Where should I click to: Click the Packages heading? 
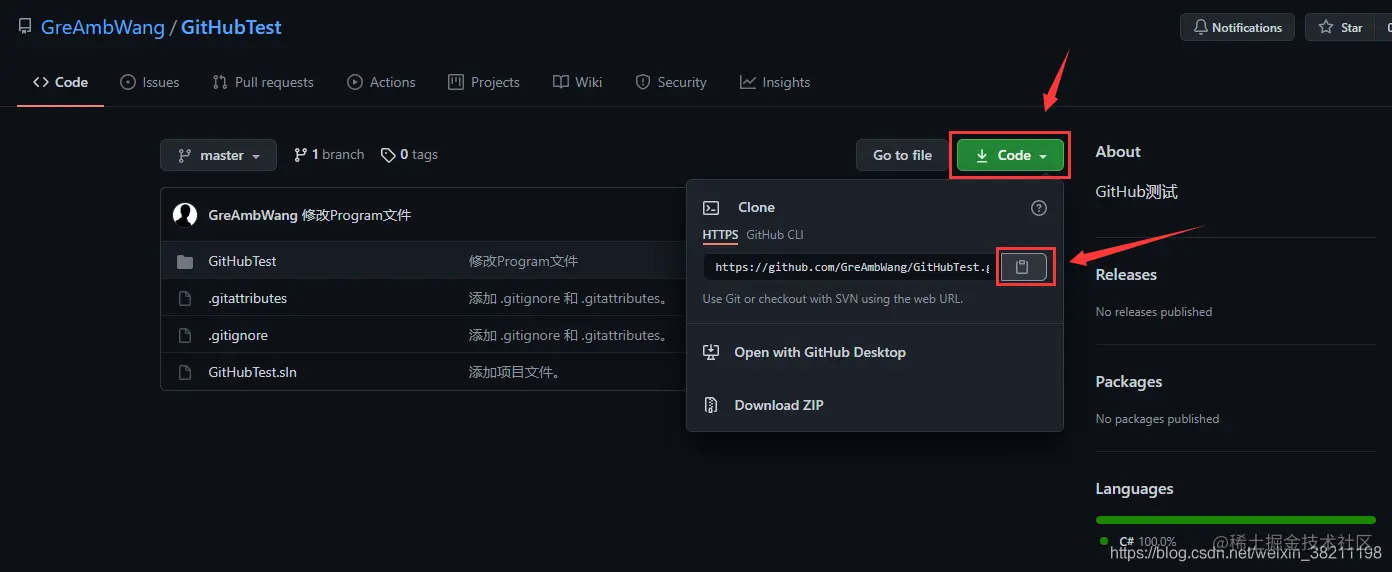(x=1129, y=381)
